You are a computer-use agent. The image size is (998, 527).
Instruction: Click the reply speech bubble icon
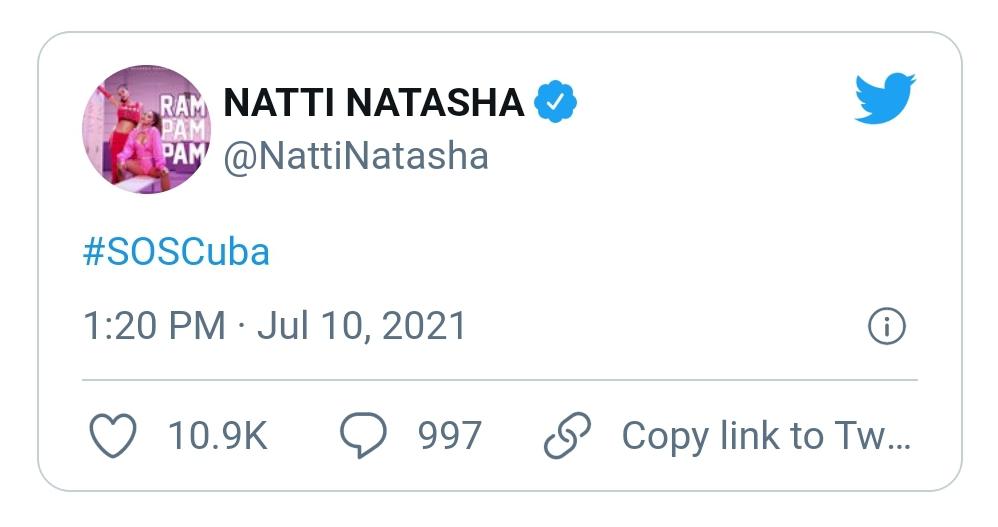pos(363,436)
